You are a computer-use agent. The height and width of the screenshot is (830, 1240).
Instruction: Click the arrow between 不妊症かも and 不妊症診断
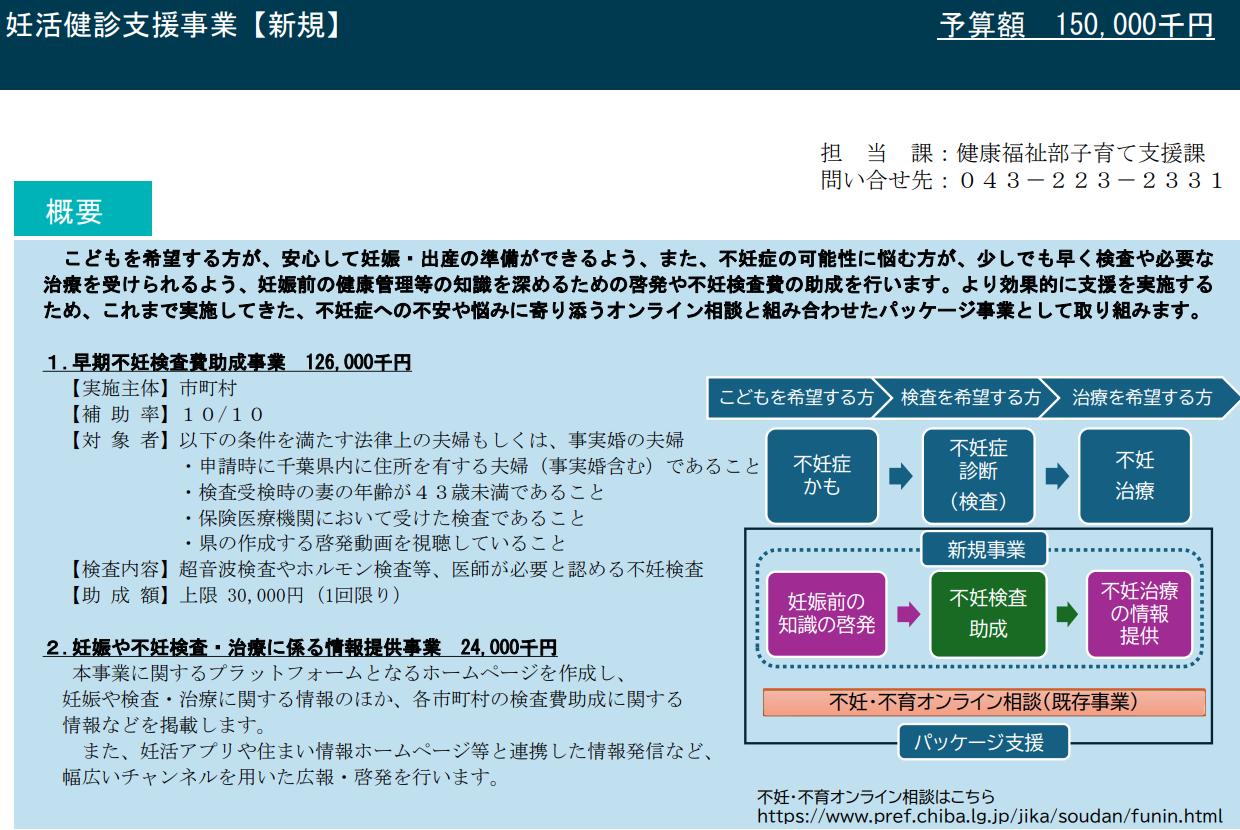coord(900,476)
